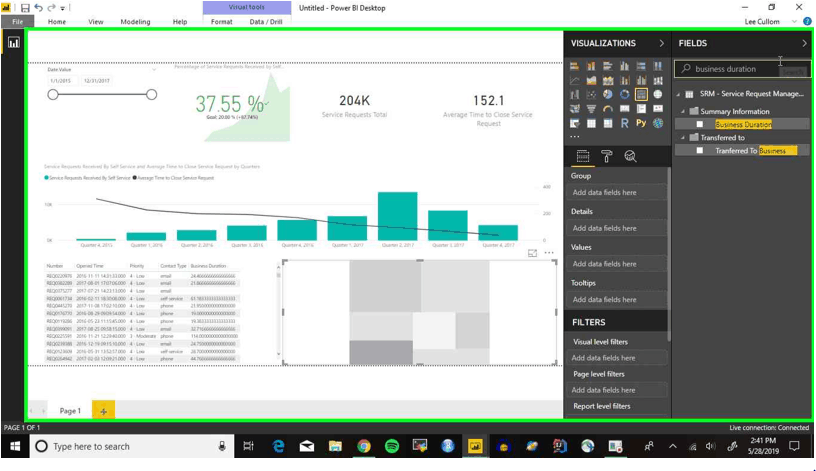816x471 pixels.
Task: Select the stacked column chart visual
Action: click(591, 66)
